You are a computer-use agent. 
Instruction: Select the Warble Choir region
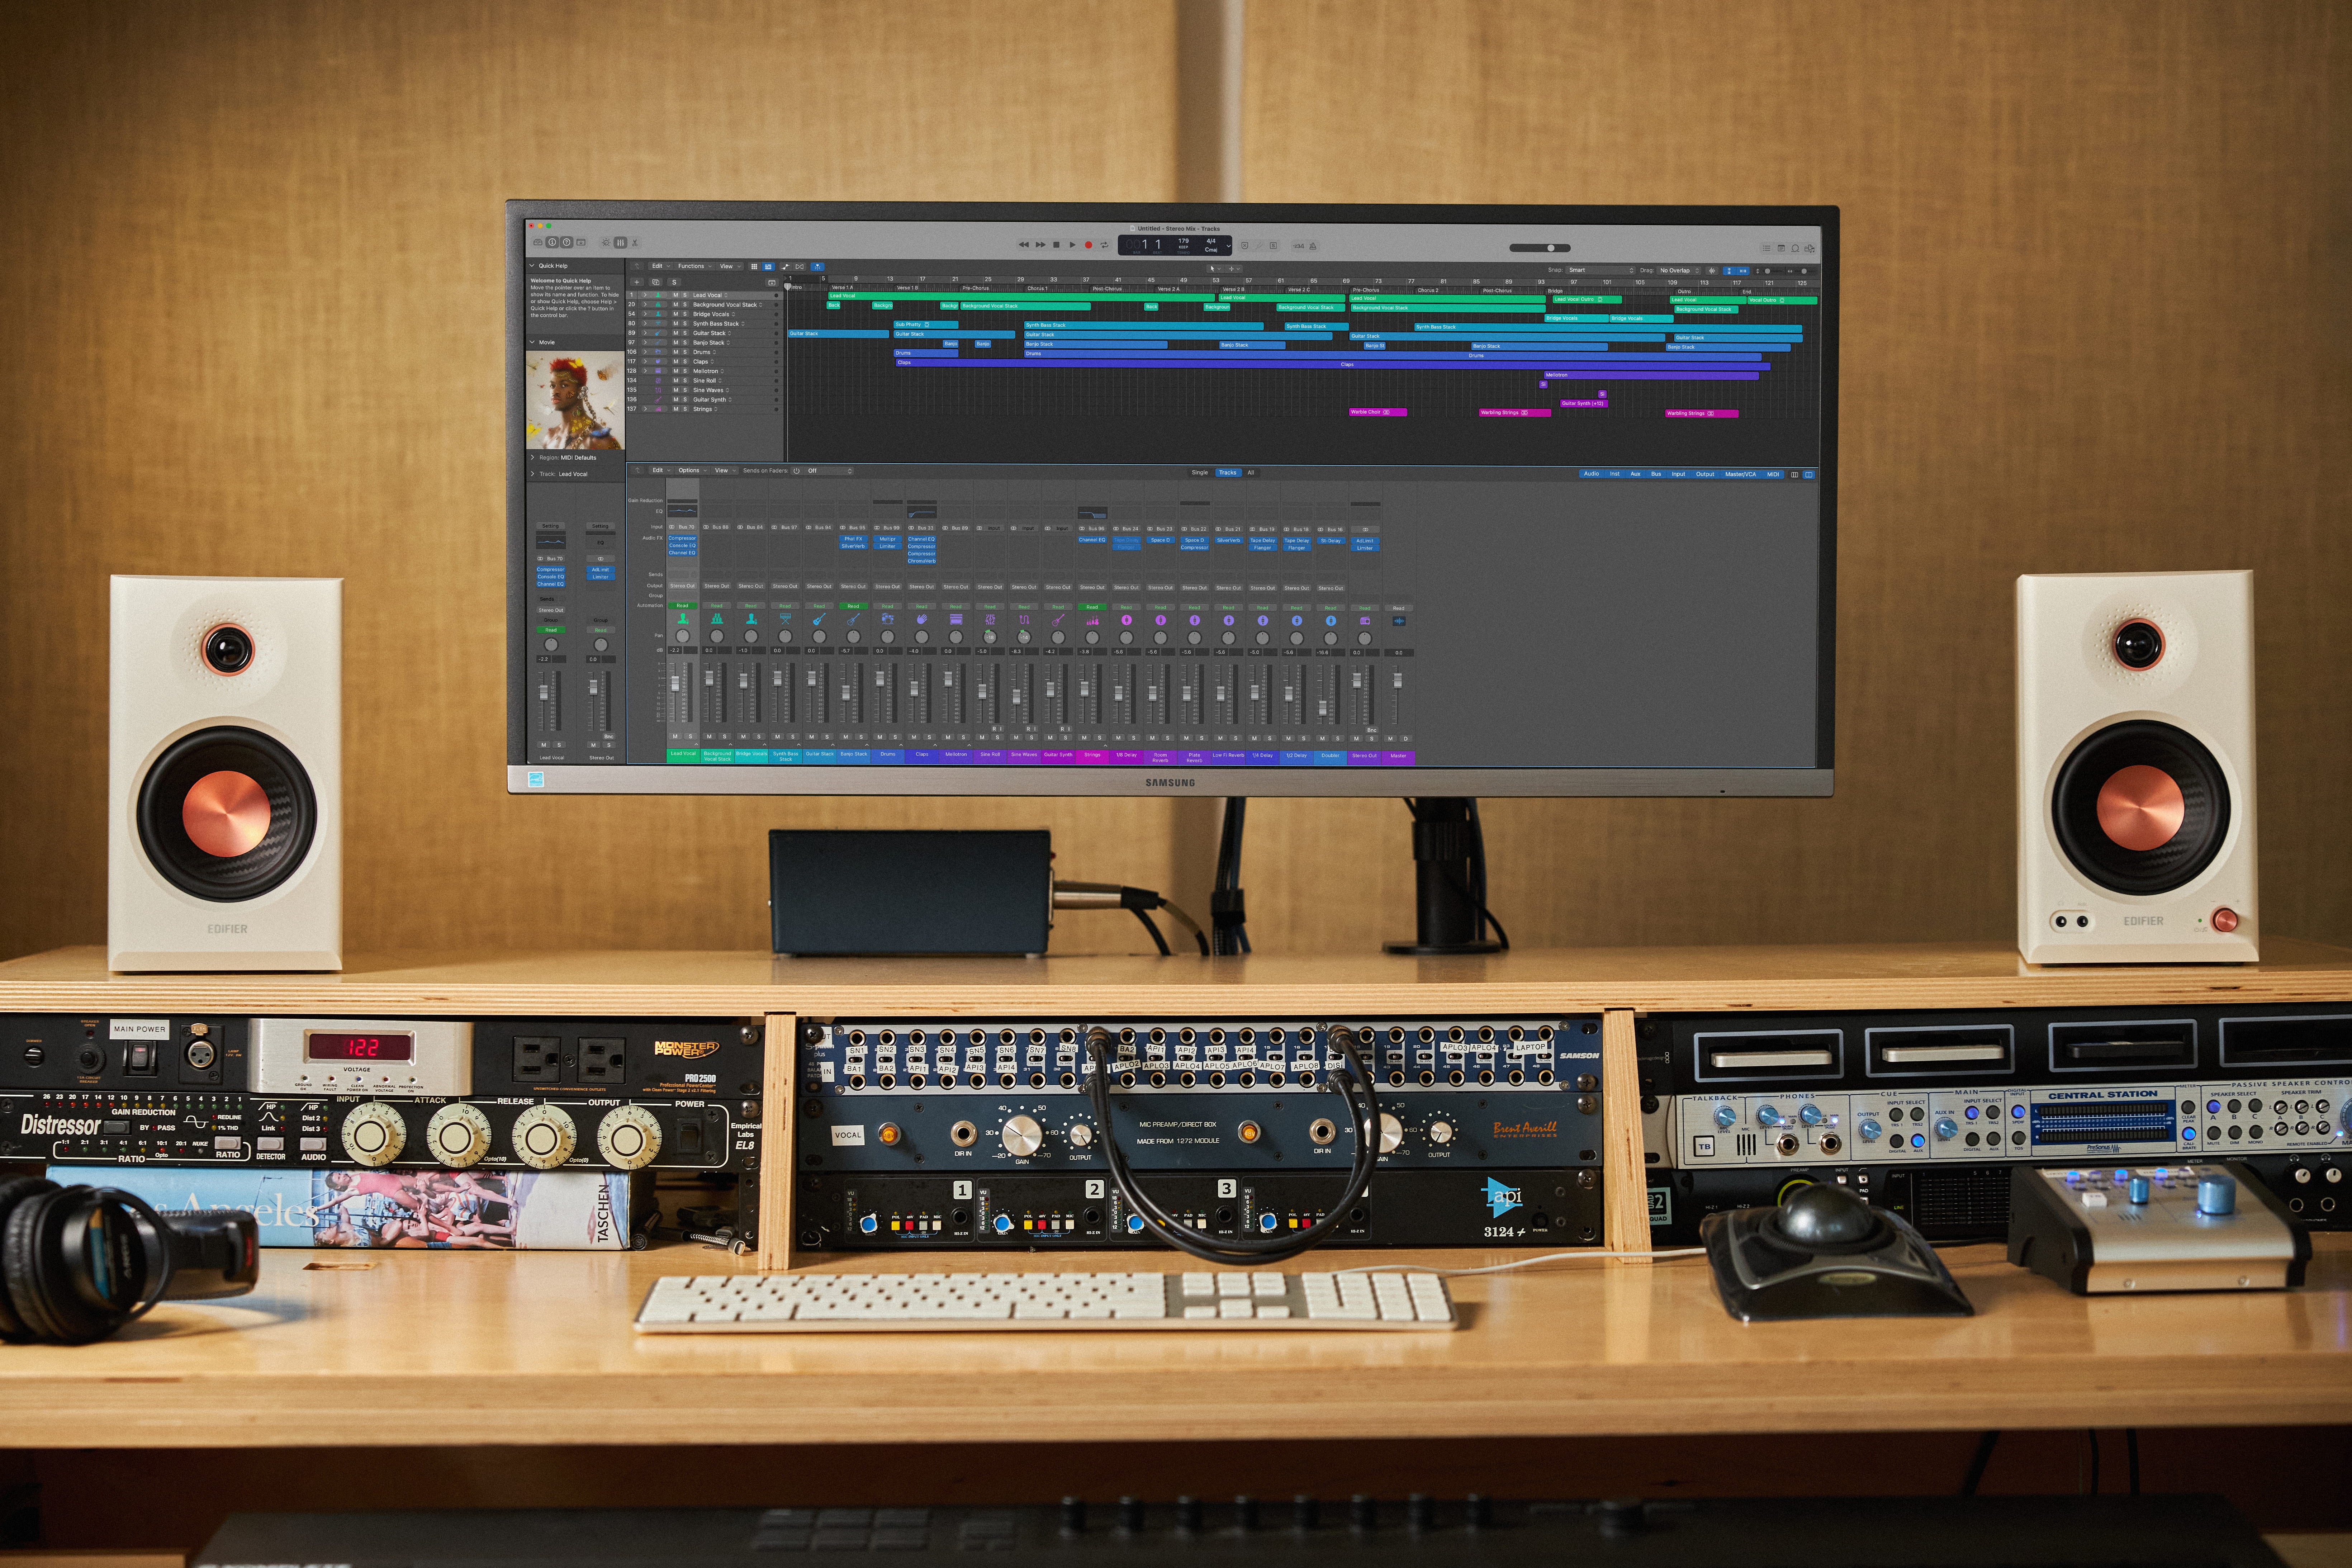[x=1378, y=412]
